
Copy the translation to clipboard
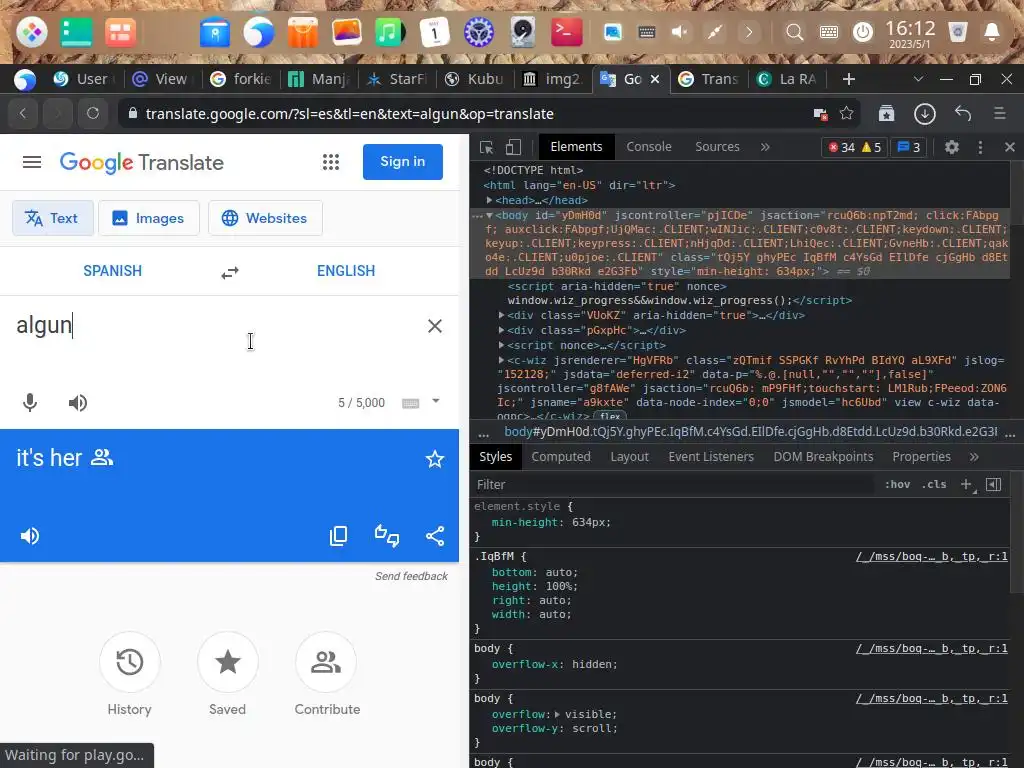tap(339, 536)
